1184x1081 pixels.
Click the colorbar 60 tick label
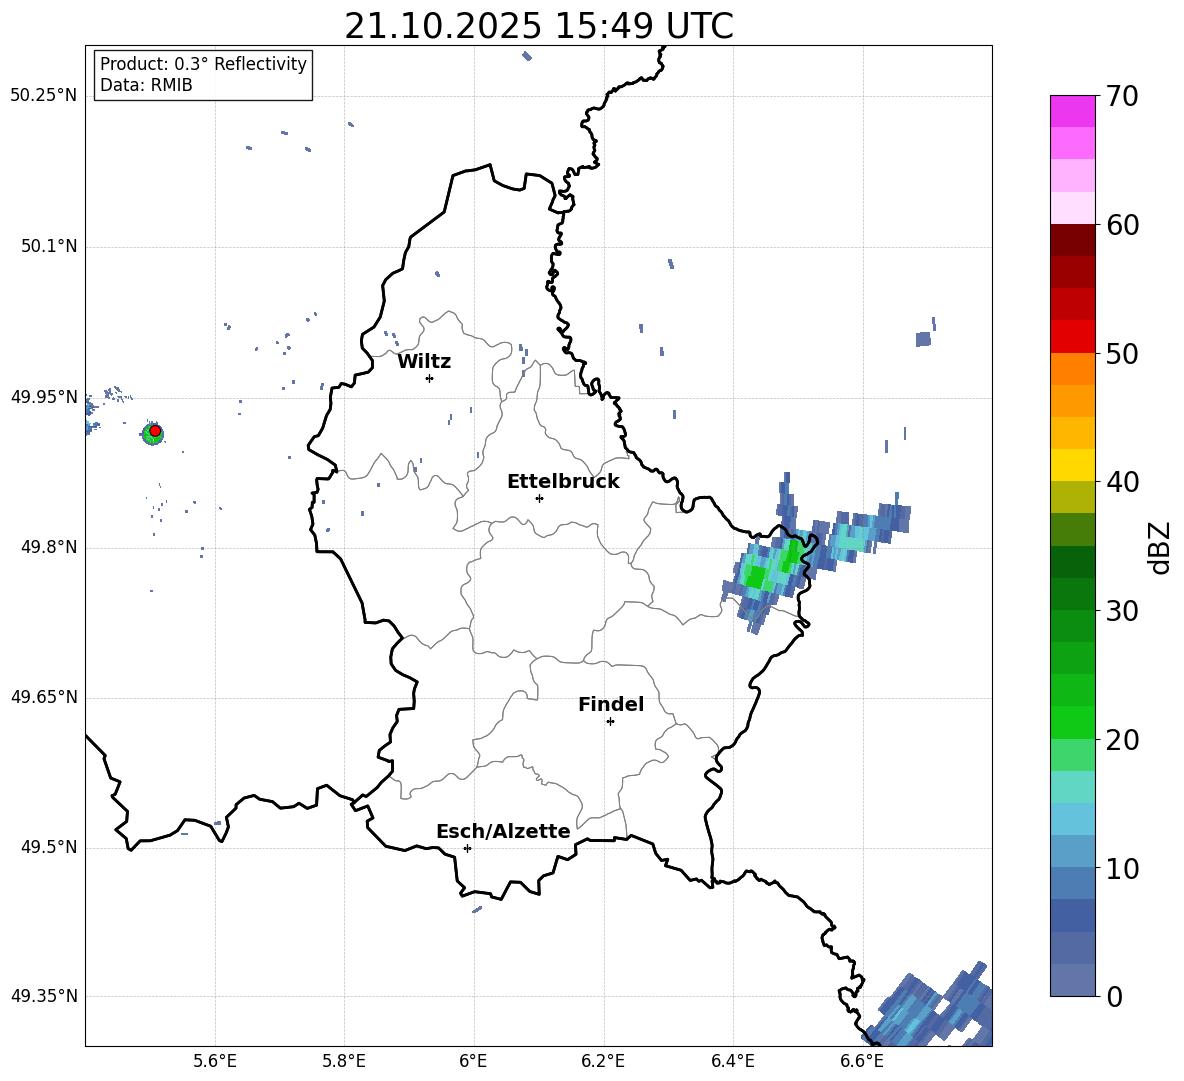1122,225
